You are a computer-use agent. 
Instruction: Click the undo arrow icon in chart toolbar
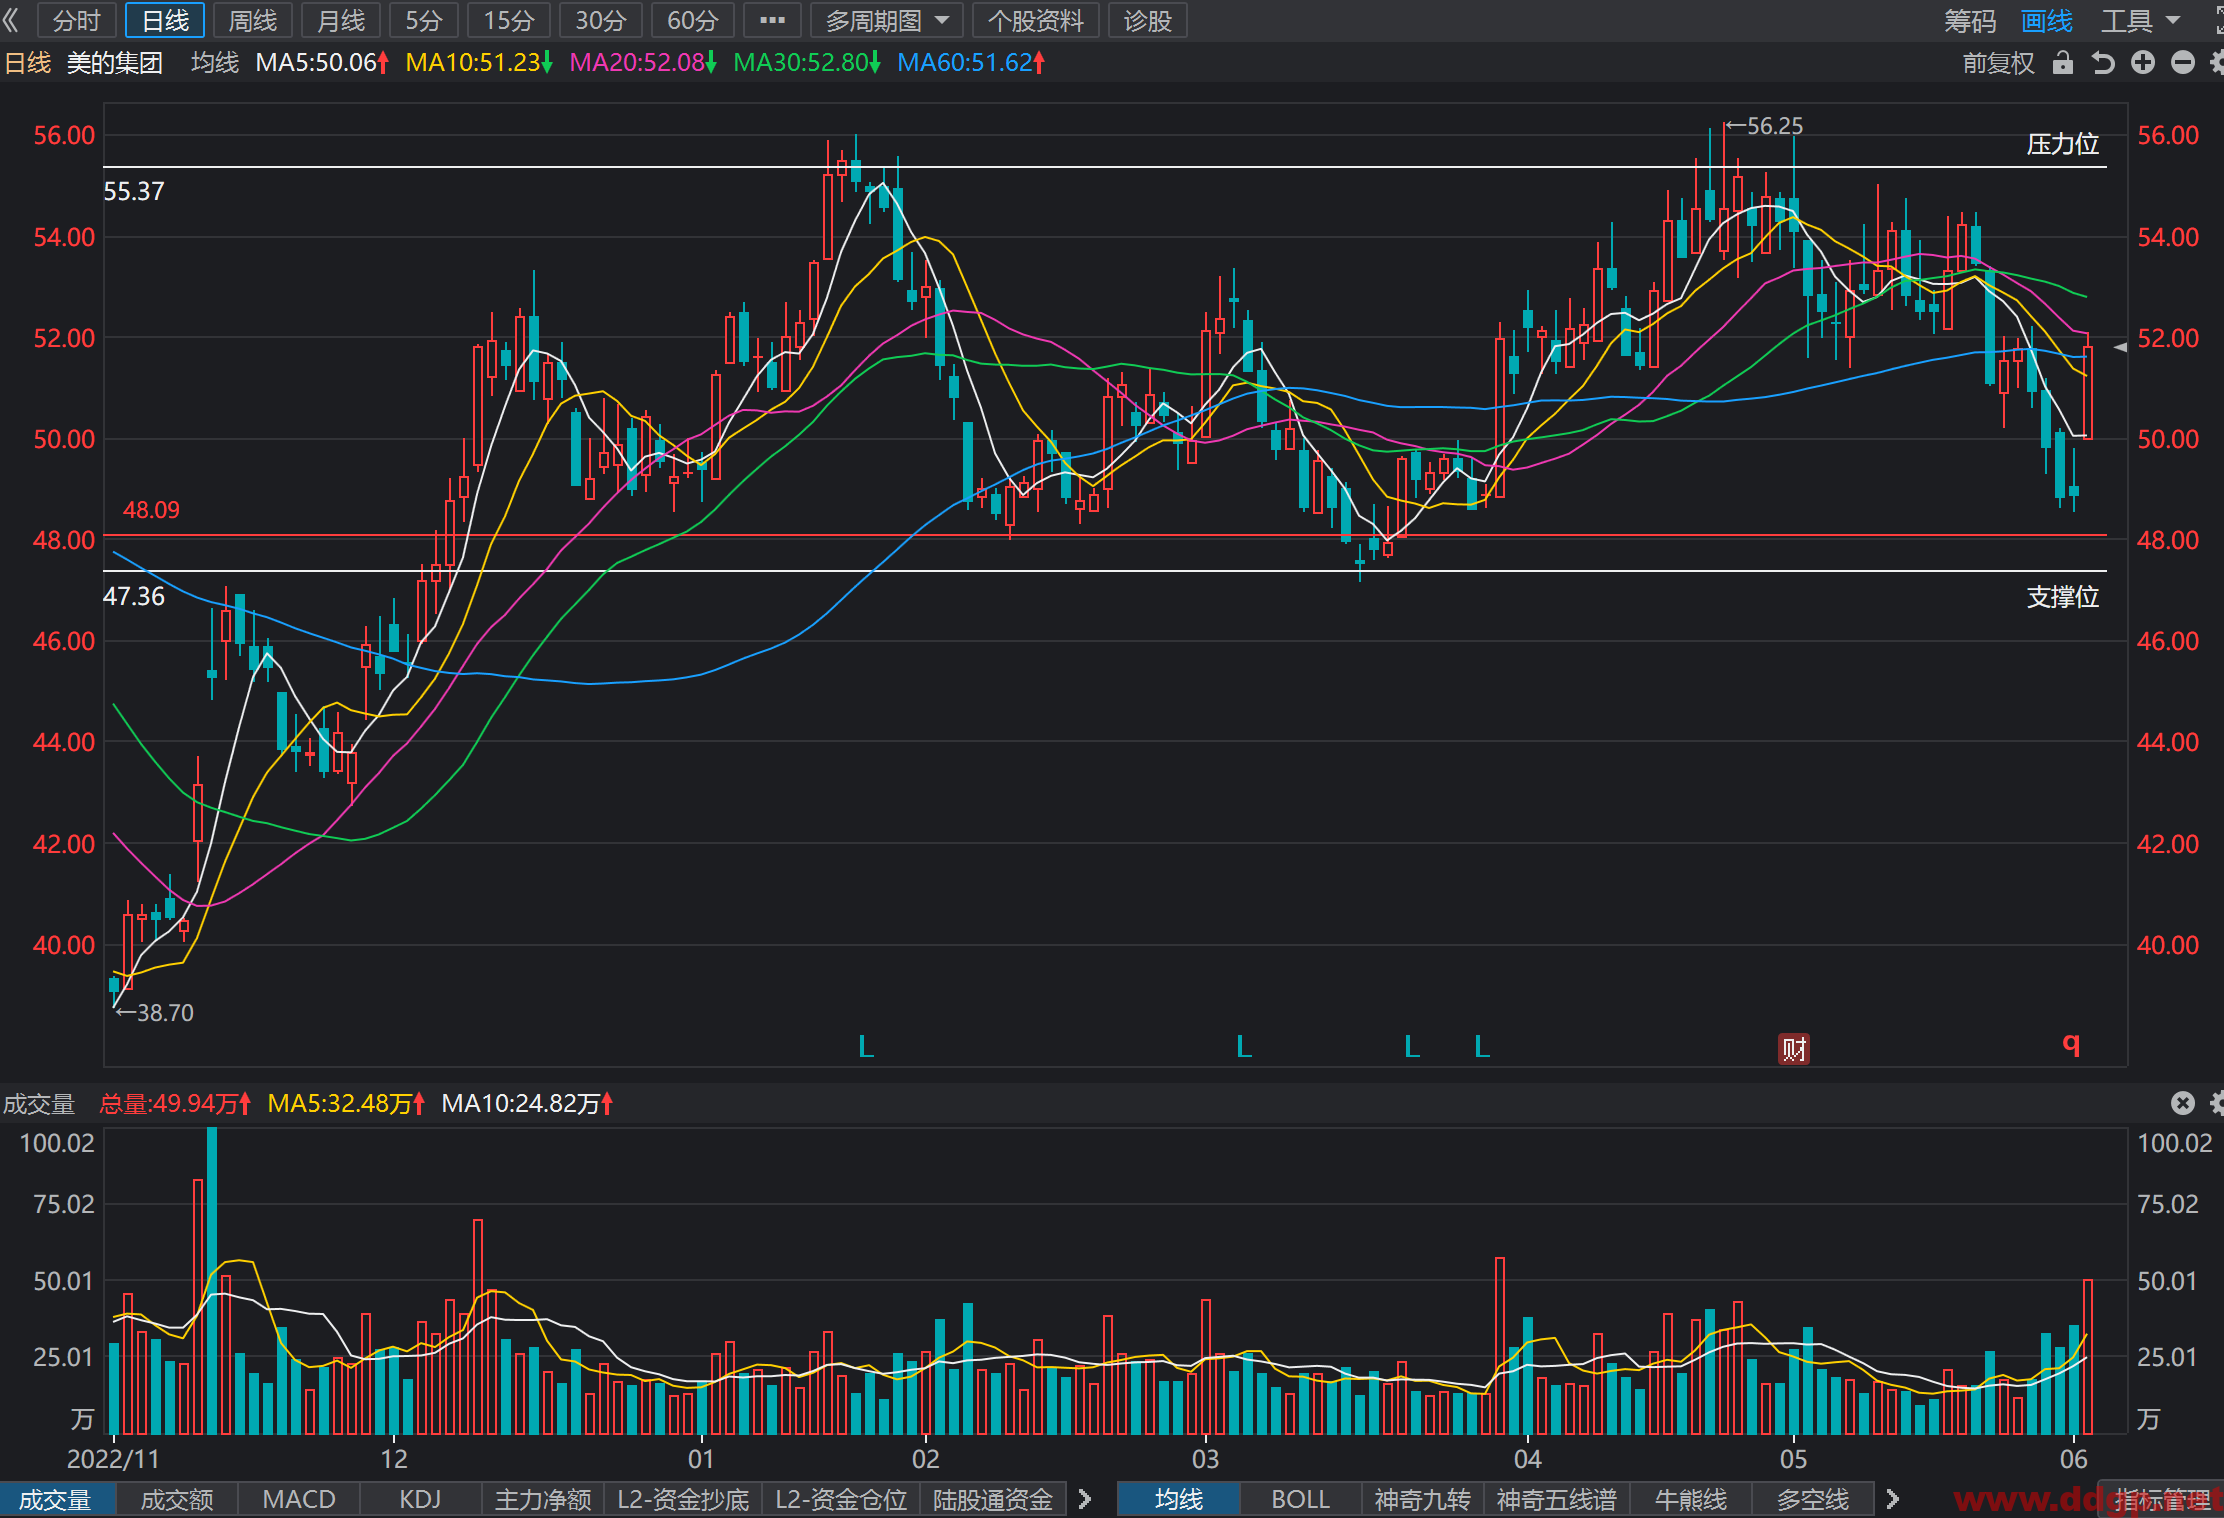pos(2103,63)
